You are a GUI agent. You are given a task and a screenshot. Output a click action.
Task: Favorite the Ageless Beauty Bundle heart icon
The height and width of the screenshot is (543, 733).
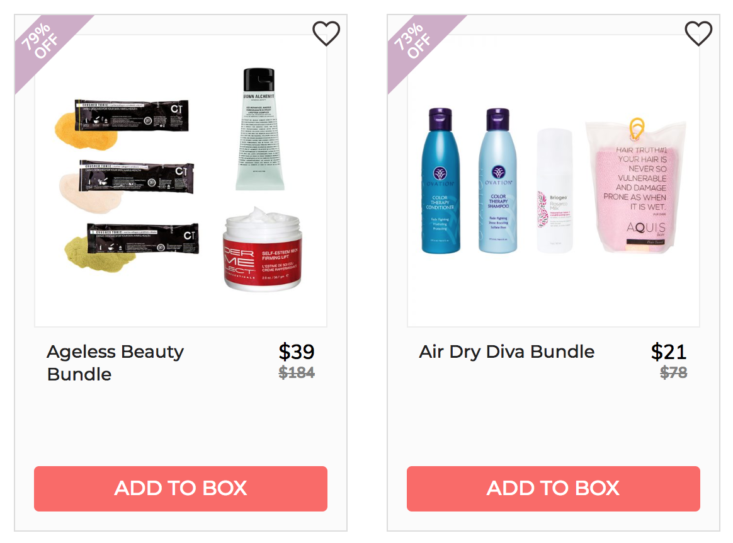[x=326, y=34]
